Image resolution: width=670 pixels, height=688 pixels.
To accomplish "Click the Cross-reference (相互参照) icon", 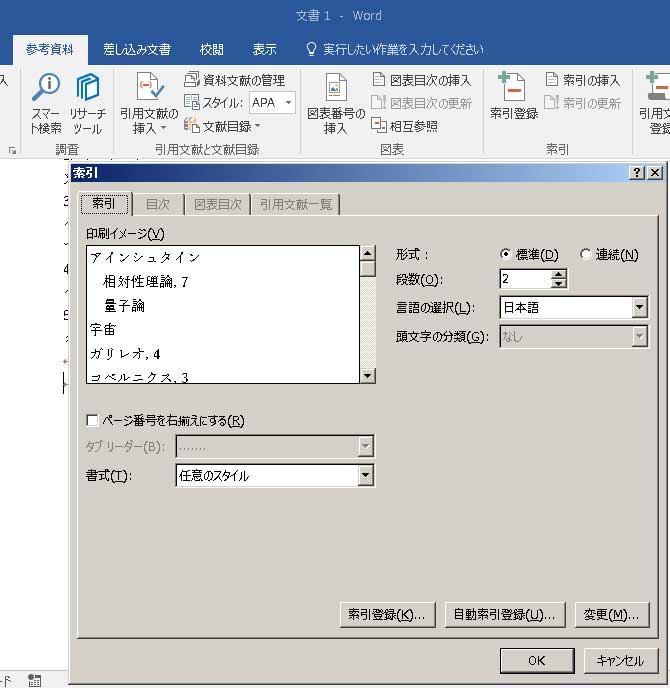I will pyautogui.click(x=405, y=125).
